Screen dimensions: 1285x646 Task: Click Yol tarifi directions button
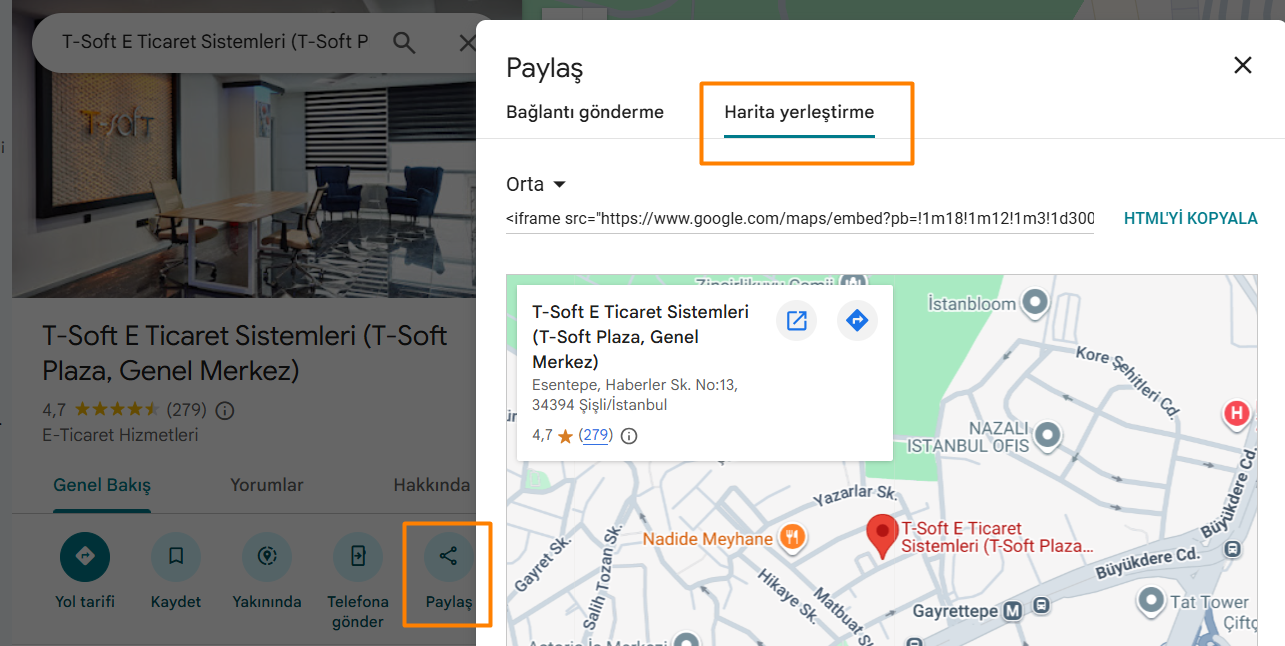coord(85,570)
